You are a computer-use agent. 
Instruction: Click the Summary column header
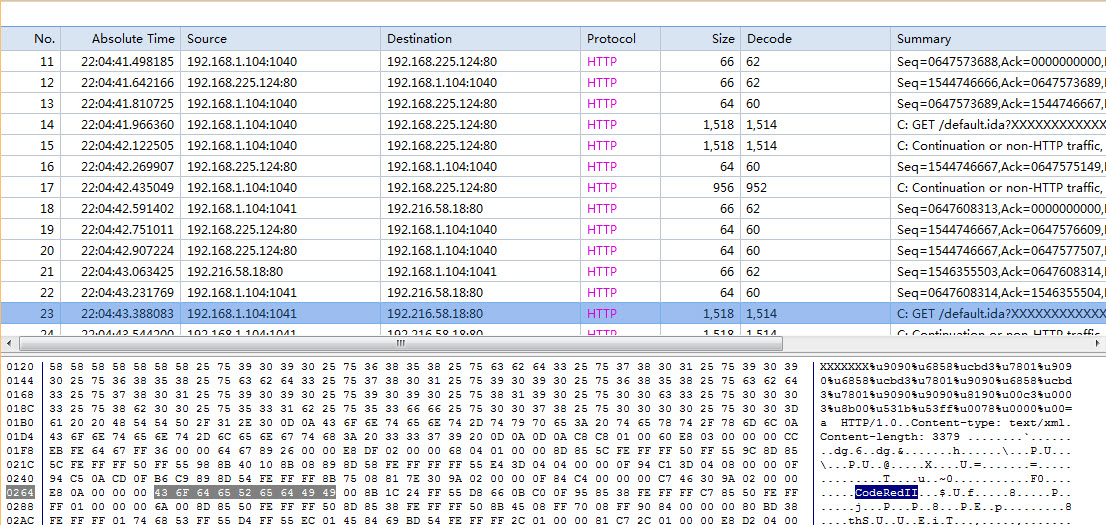(x=923, y=39)
